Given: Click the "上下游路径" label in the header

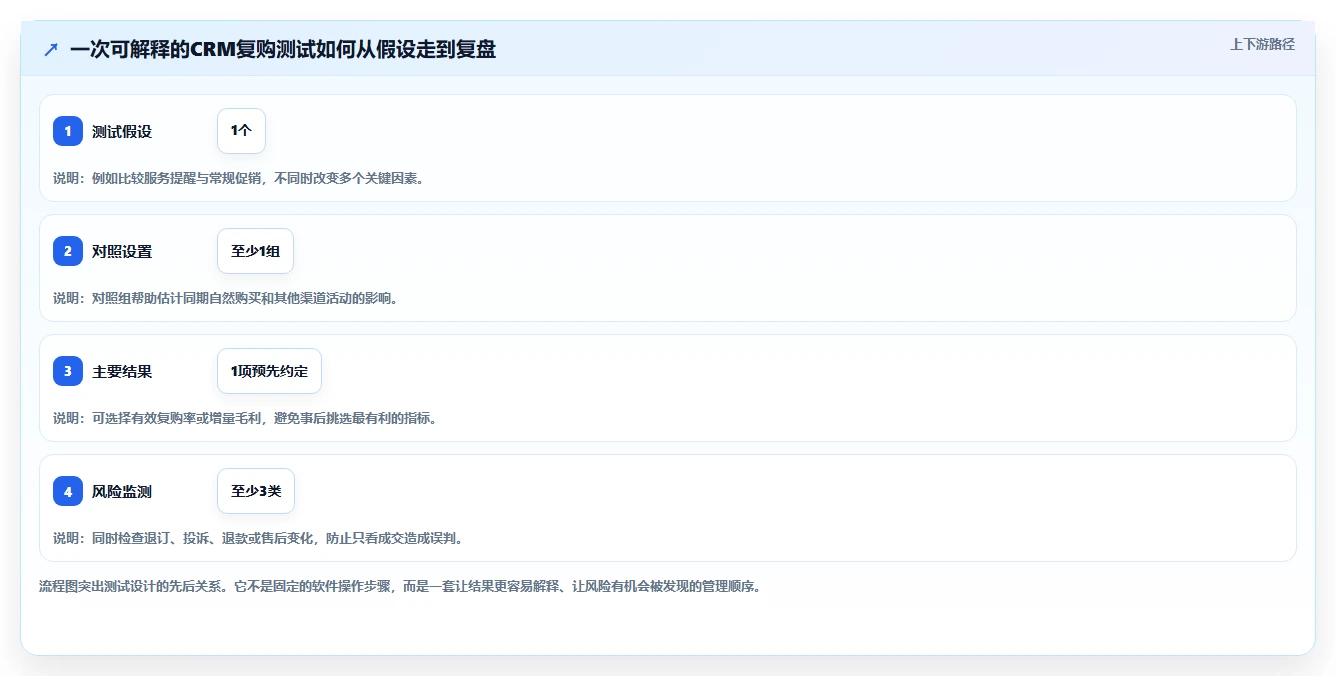Looking at the screenshot, I should pyautogui.click(x=1262, y=44).
